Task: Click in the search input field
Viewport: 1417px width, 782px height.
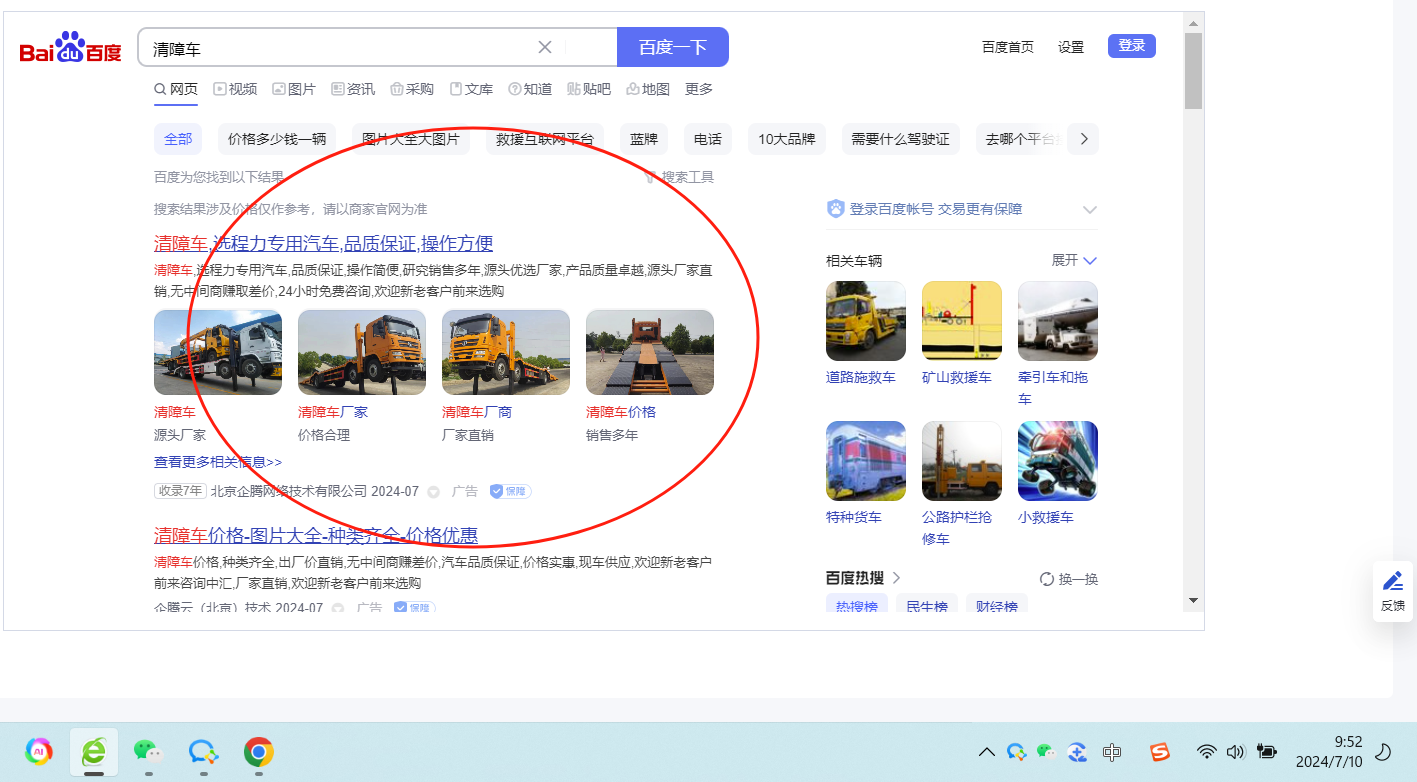Action: tap(340, 48)
